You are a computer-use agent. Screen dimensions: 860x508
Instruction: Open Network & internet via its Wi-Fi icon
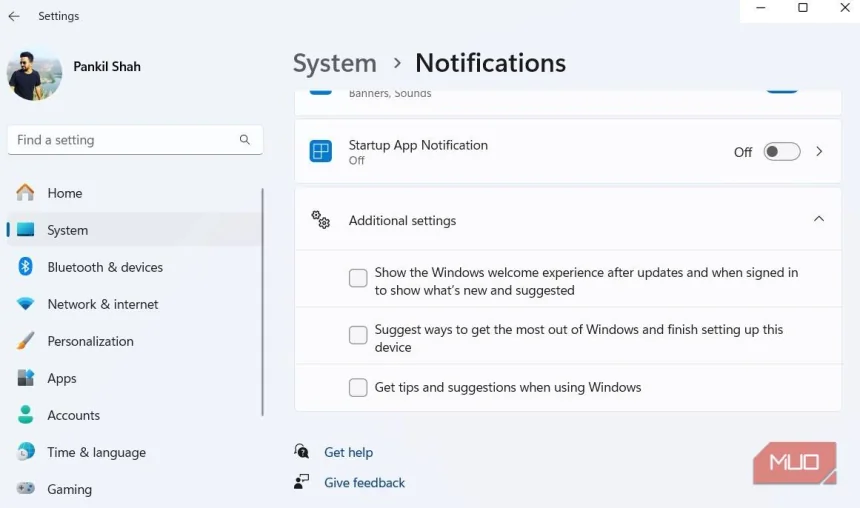[26, 304]
